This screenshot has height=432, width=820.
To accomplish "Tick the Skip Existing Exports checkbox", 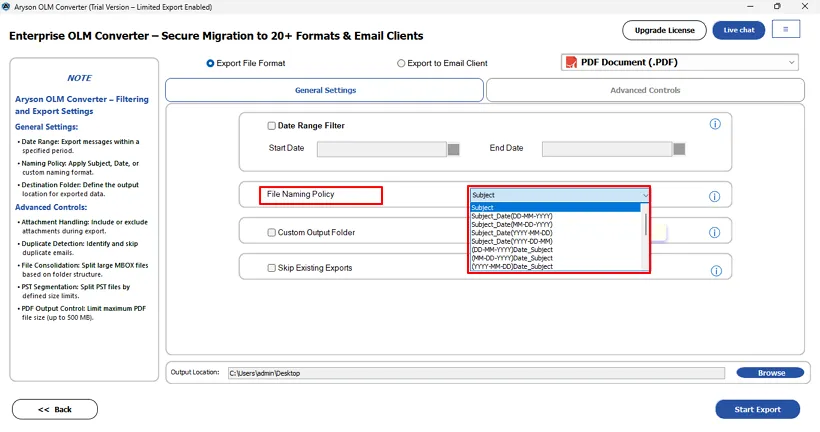I will [x=272, y=268].
